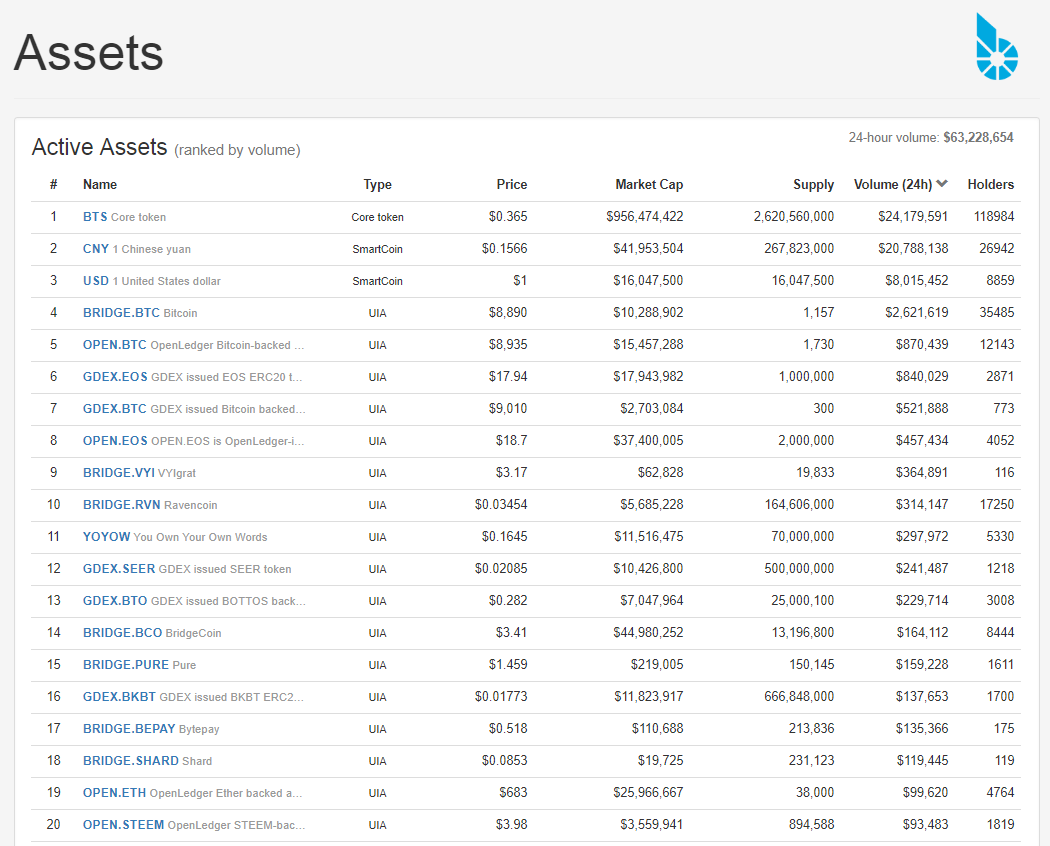Open the BRIDGE.SHARD asset link
The height and width of the screenshot is (846, 1050).
(131, 761)
